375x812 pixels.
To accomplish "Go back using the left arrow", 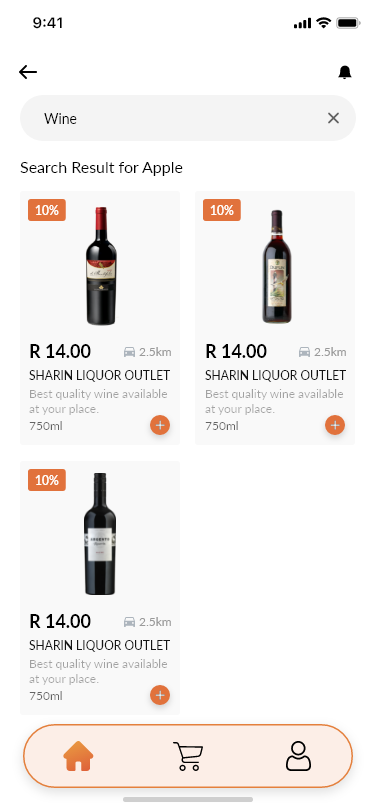I will click(x=28, y=72).
